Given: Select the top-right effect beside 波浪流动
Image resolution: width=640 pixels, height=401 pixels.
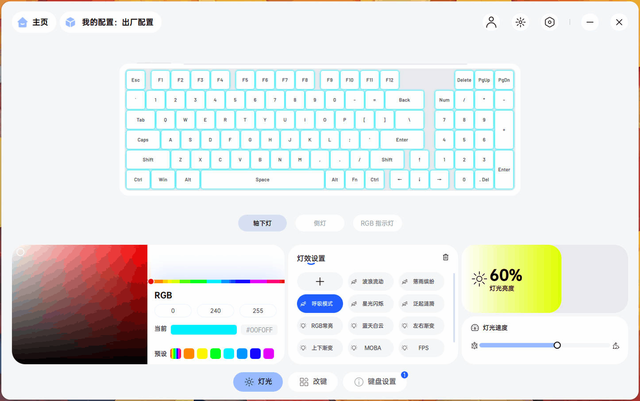Looking at the screenshot, I should 421,281.
